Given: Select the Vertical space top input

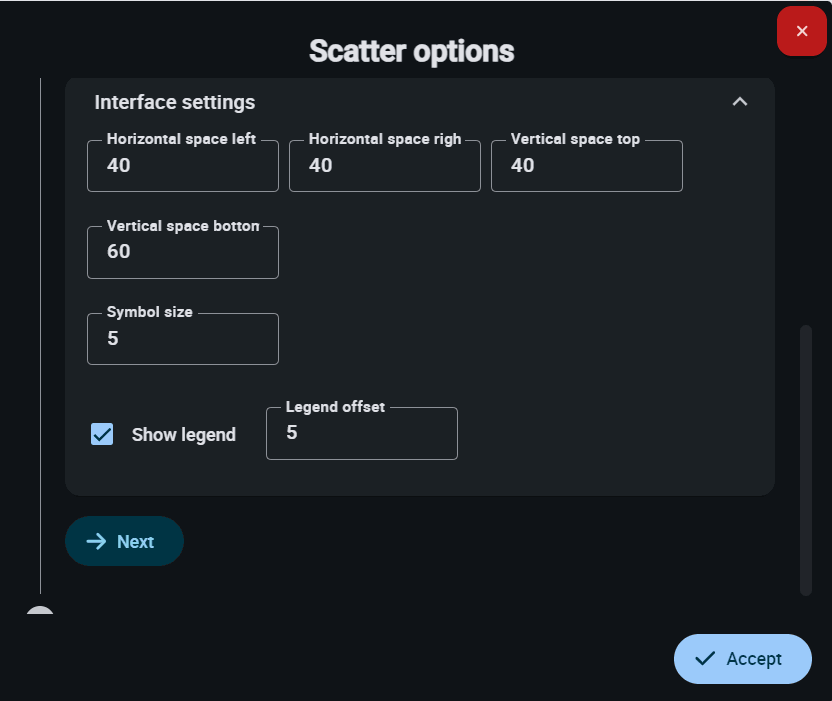Looking at the screenshot, I should point(586,166).
